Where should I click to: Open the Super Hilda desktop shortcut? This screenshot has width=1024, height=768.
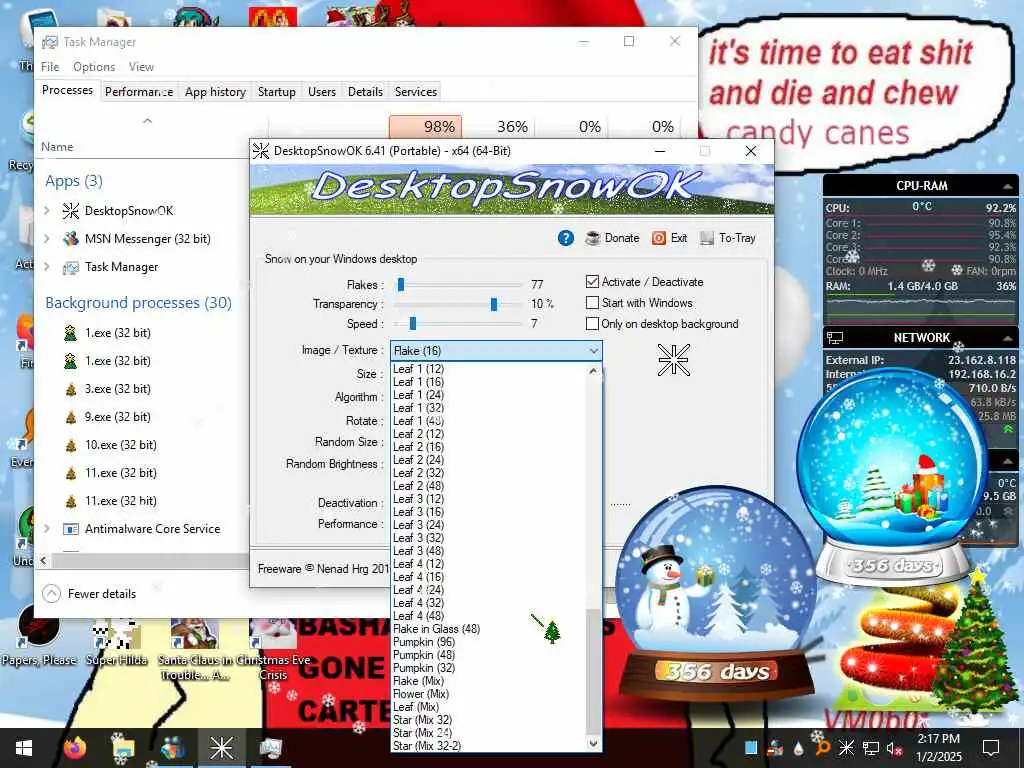[x=117, y=642]
